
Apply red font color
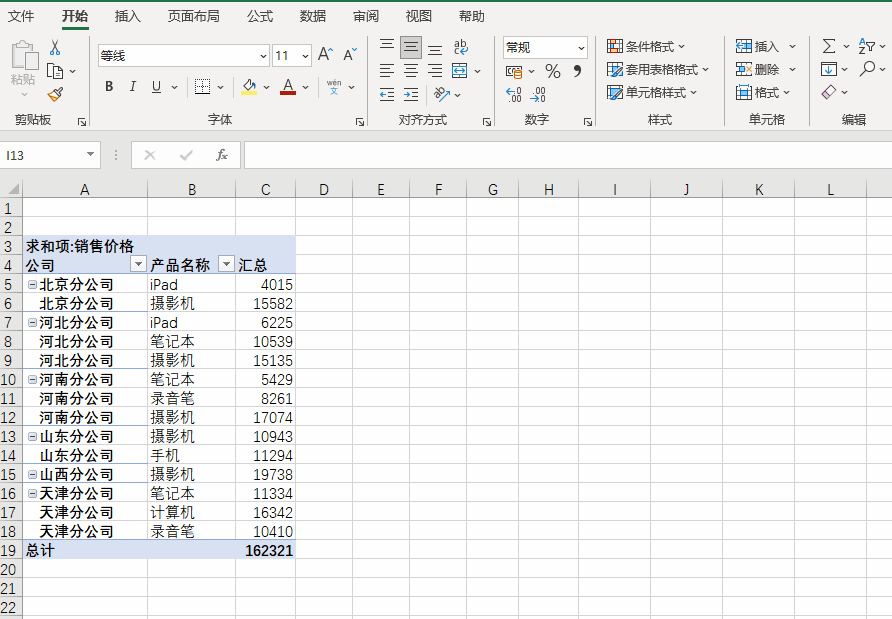point(288,86)
